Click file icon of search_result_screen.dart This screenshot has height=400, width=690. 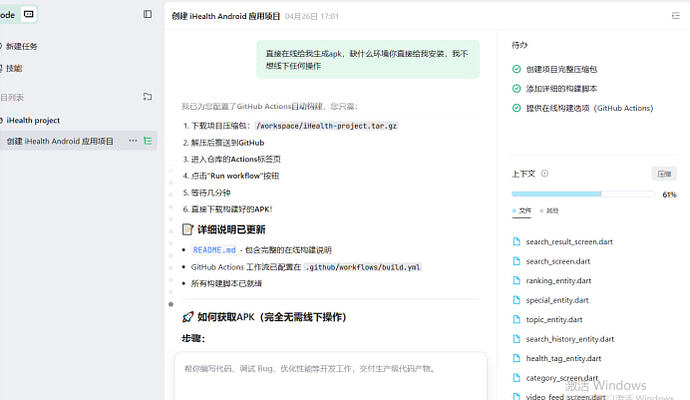(x=517, y=242)
